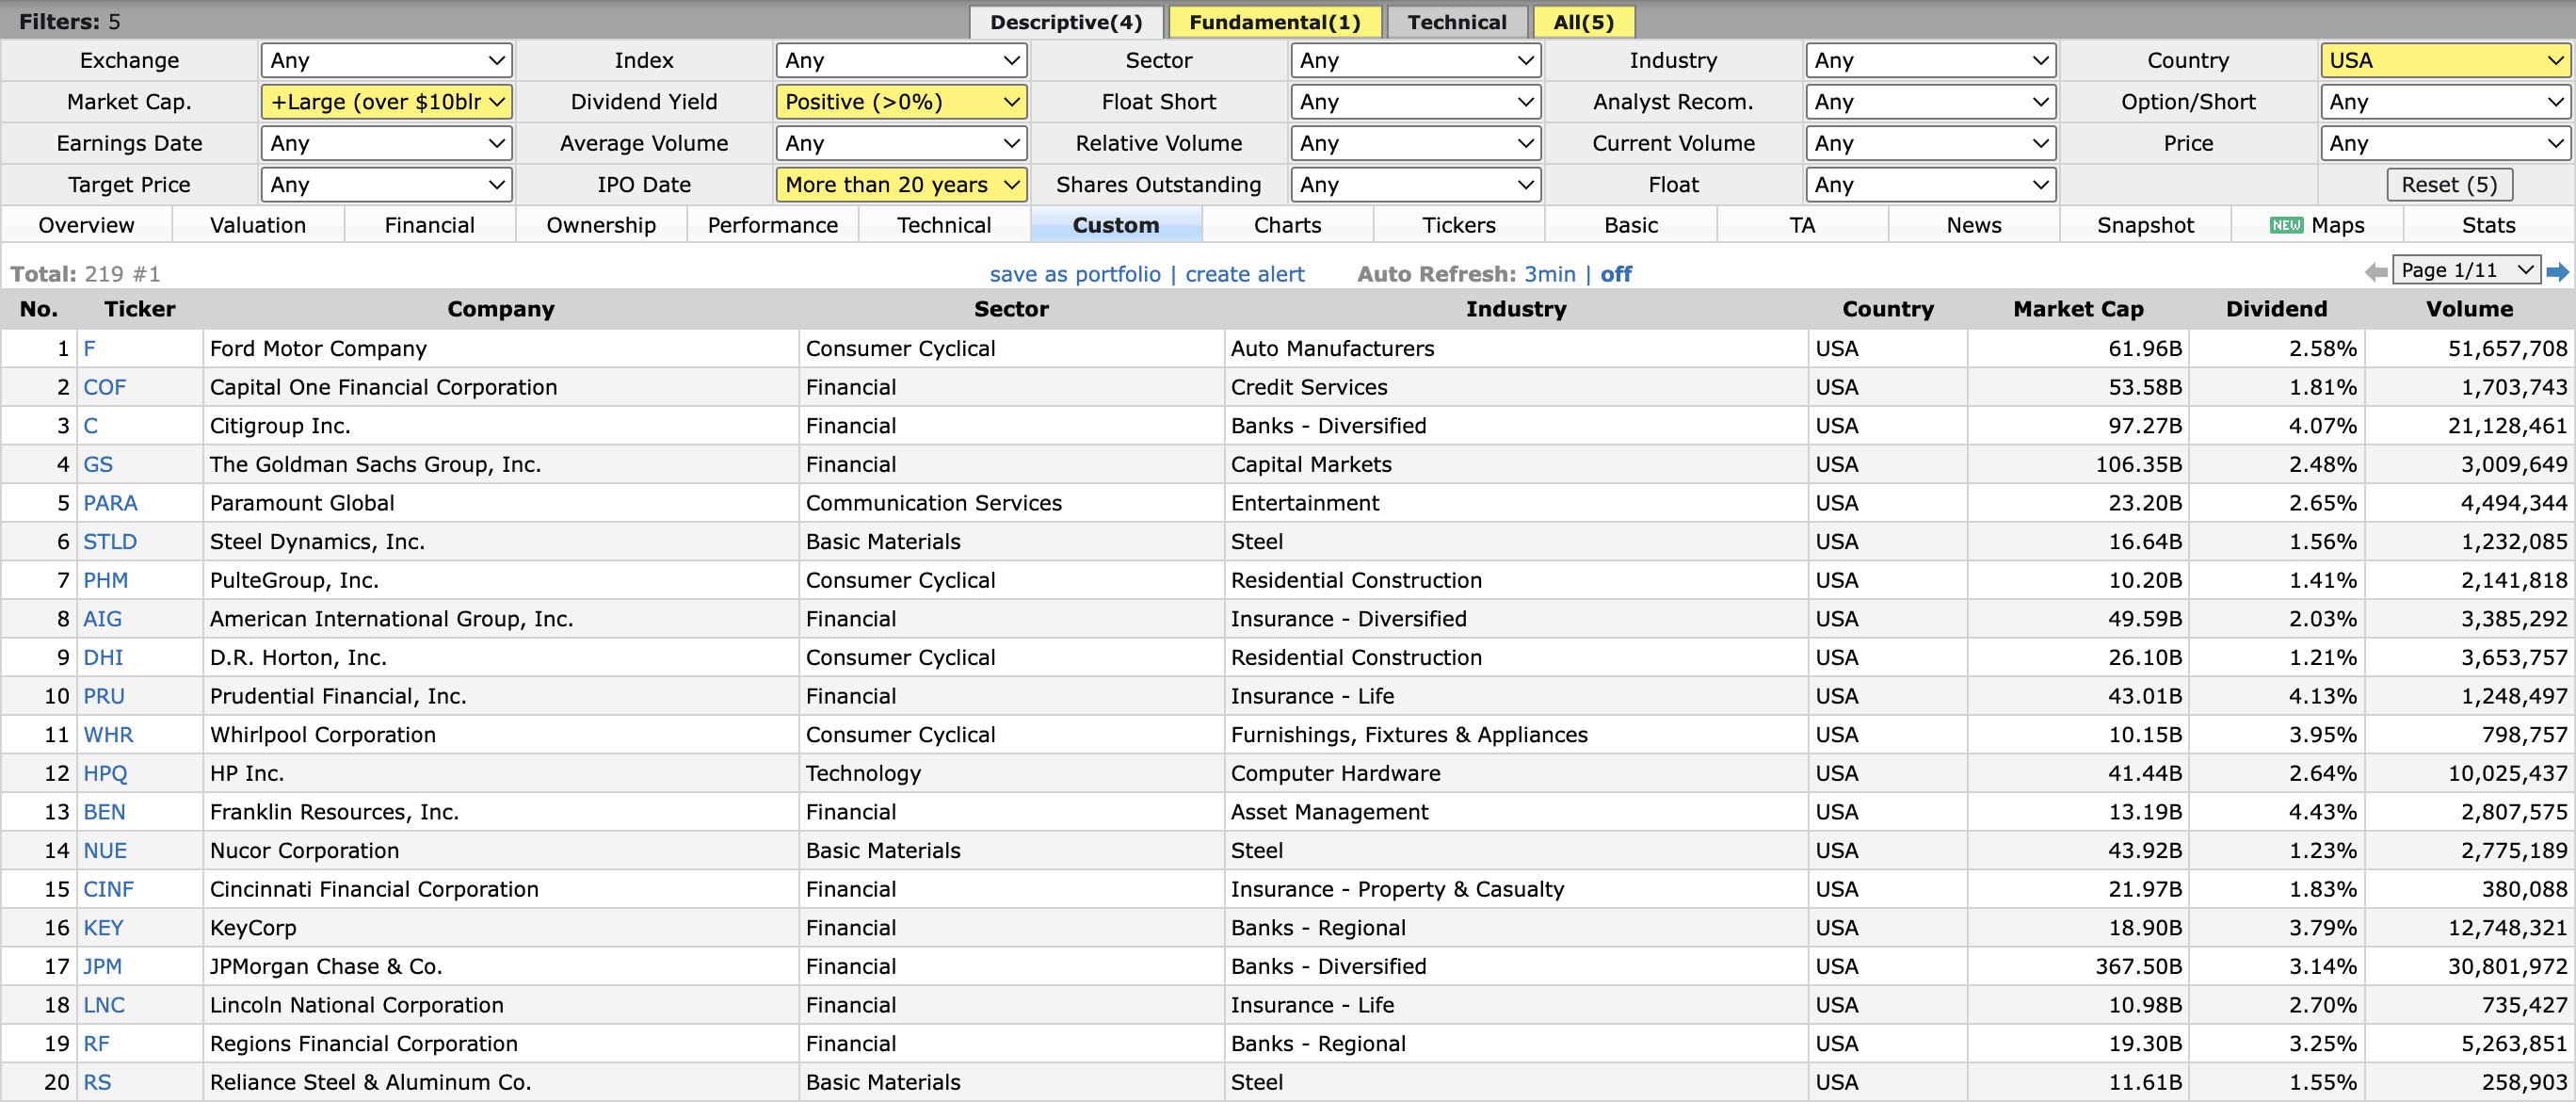This screenshot has height=1102, width=2576.
Task: Switch to Descriptive(4) filter tab
Action: [x=1066, y=22]
